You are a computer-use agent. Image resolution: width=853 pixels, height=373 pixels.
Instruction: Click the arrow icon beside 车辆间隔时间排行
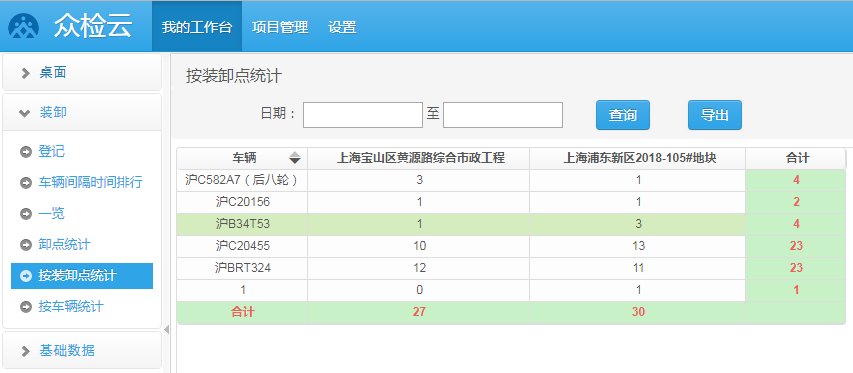tap(26, 183)
